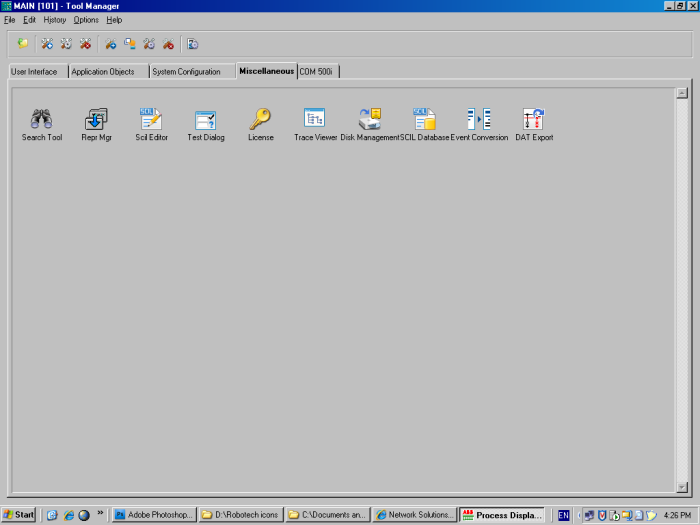This screenshot has width=700, height=525.
Task: Open the History menu
Action: [54, 20]
